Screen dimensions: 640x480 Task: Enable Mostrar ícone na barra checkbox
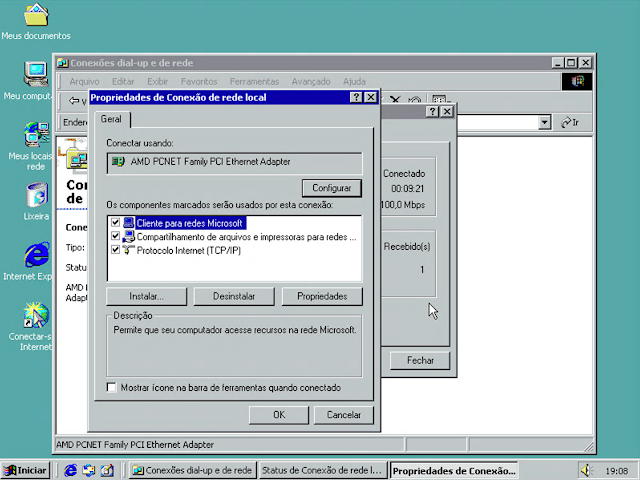[x=111, y=387]
